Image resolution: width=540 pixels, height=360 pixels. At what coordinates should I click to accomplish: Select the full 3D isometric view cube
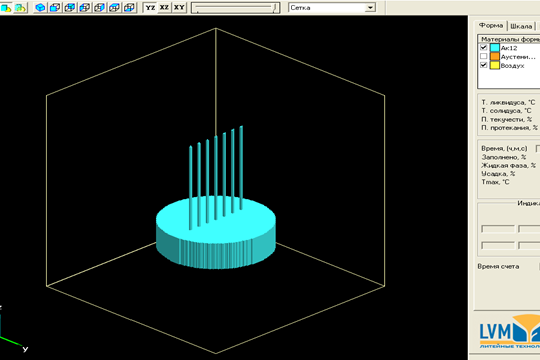pos(40,8)
